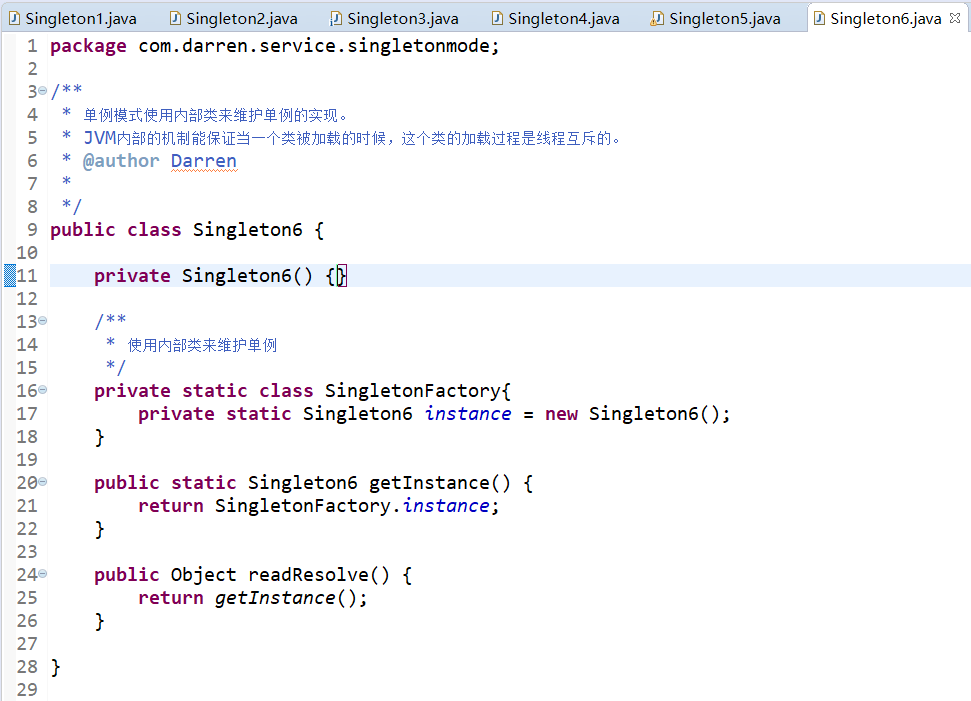Click the blue marker beside line 11
This screenshot has height=701, width=971.
click(x=10, y=276)
